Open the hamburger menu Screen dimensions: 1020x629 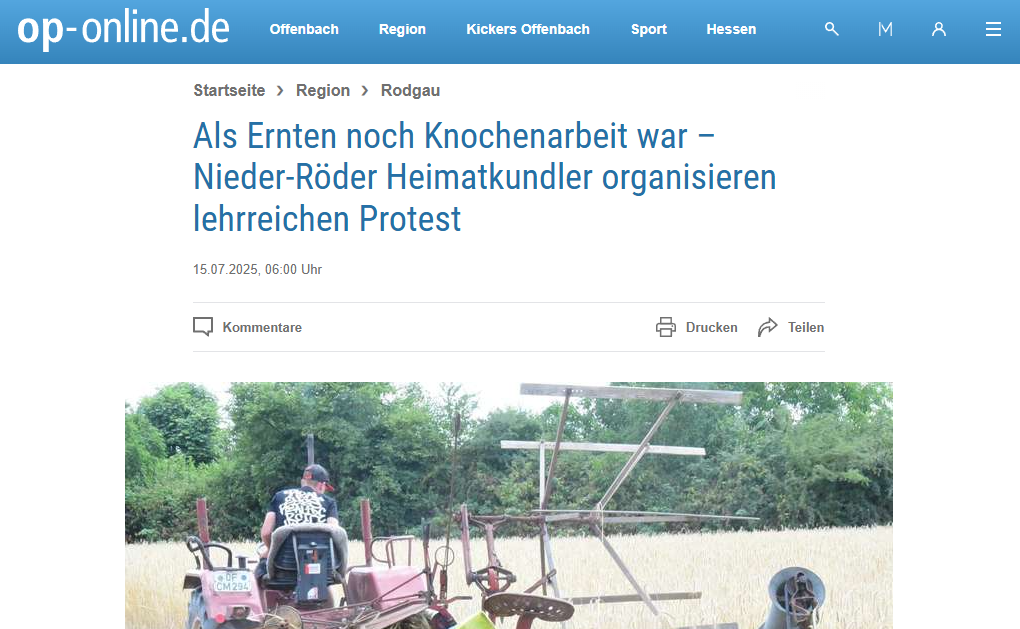[x=993, y=29]
